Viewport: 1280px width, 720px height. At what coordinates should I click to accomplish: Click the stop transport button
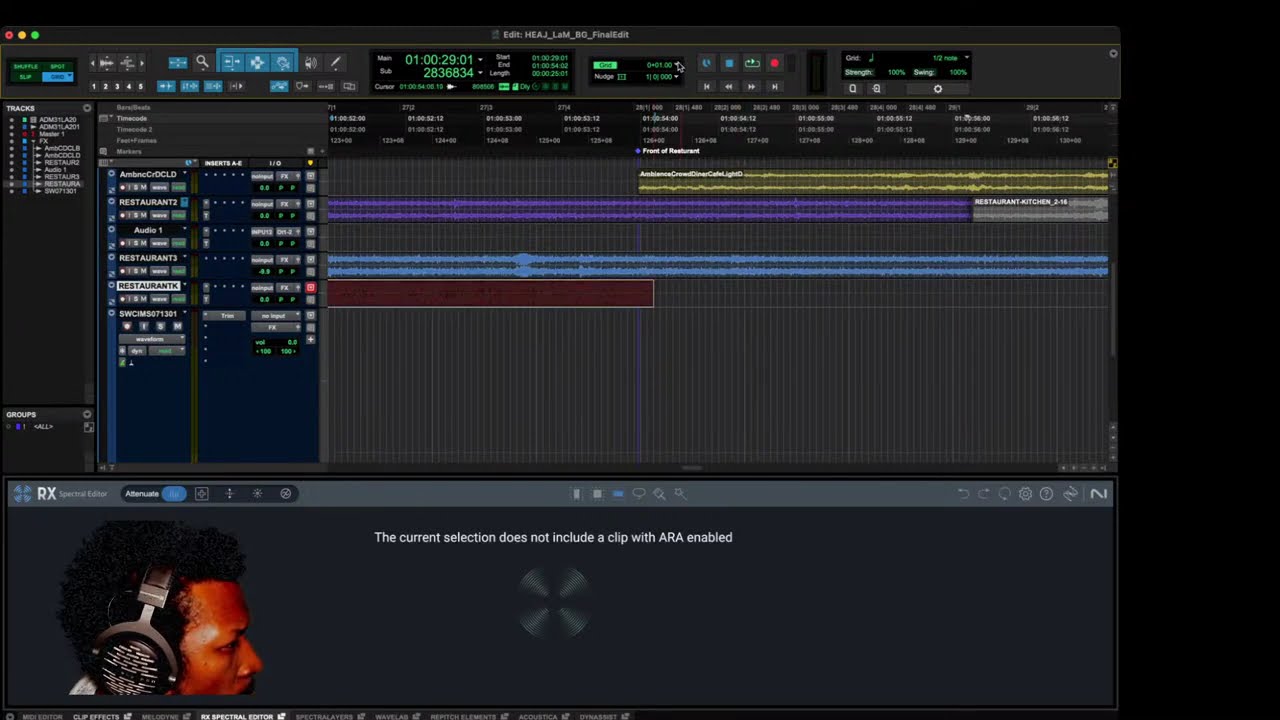coord(729,63)
